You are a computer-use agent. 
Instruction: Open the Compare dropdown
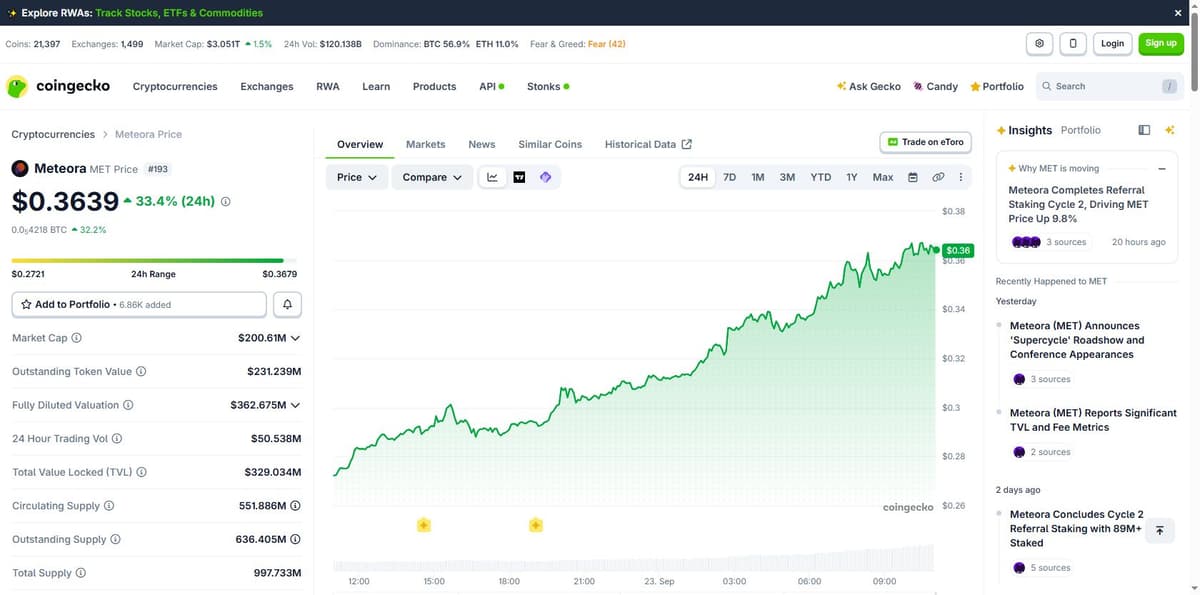(x=432, y=177)
